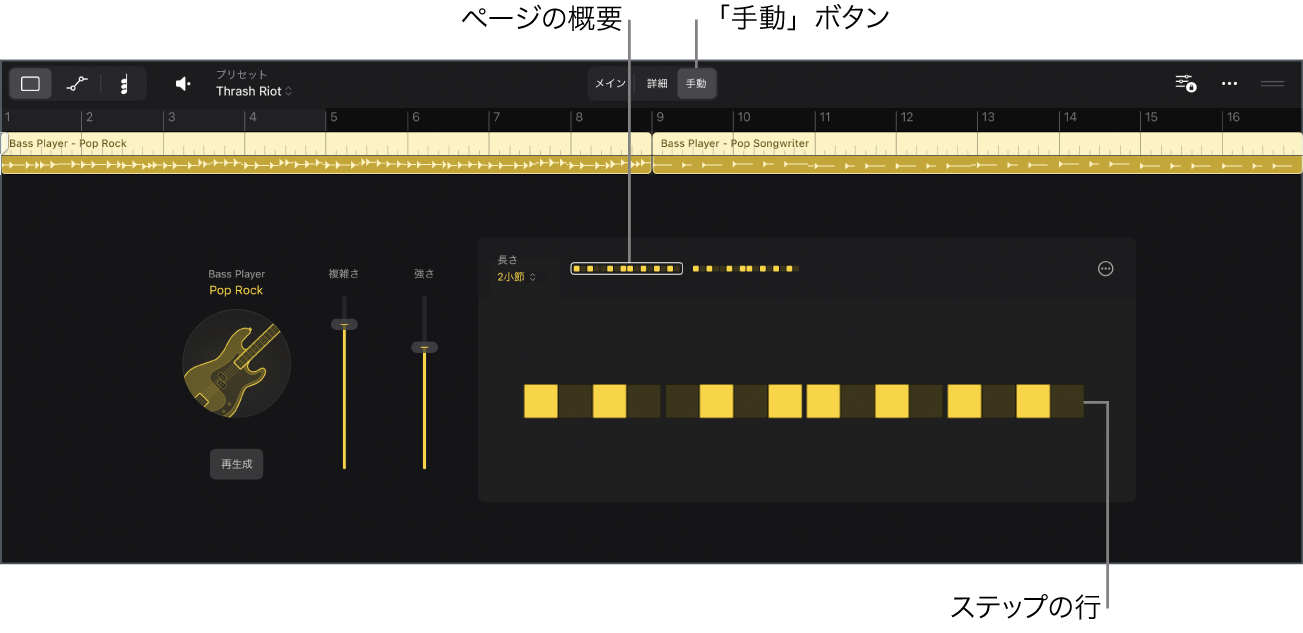The width and height of the screenshot is (1303, 633).
Task: Toggle the sixth step in the step row
Action: coord(716,401)
